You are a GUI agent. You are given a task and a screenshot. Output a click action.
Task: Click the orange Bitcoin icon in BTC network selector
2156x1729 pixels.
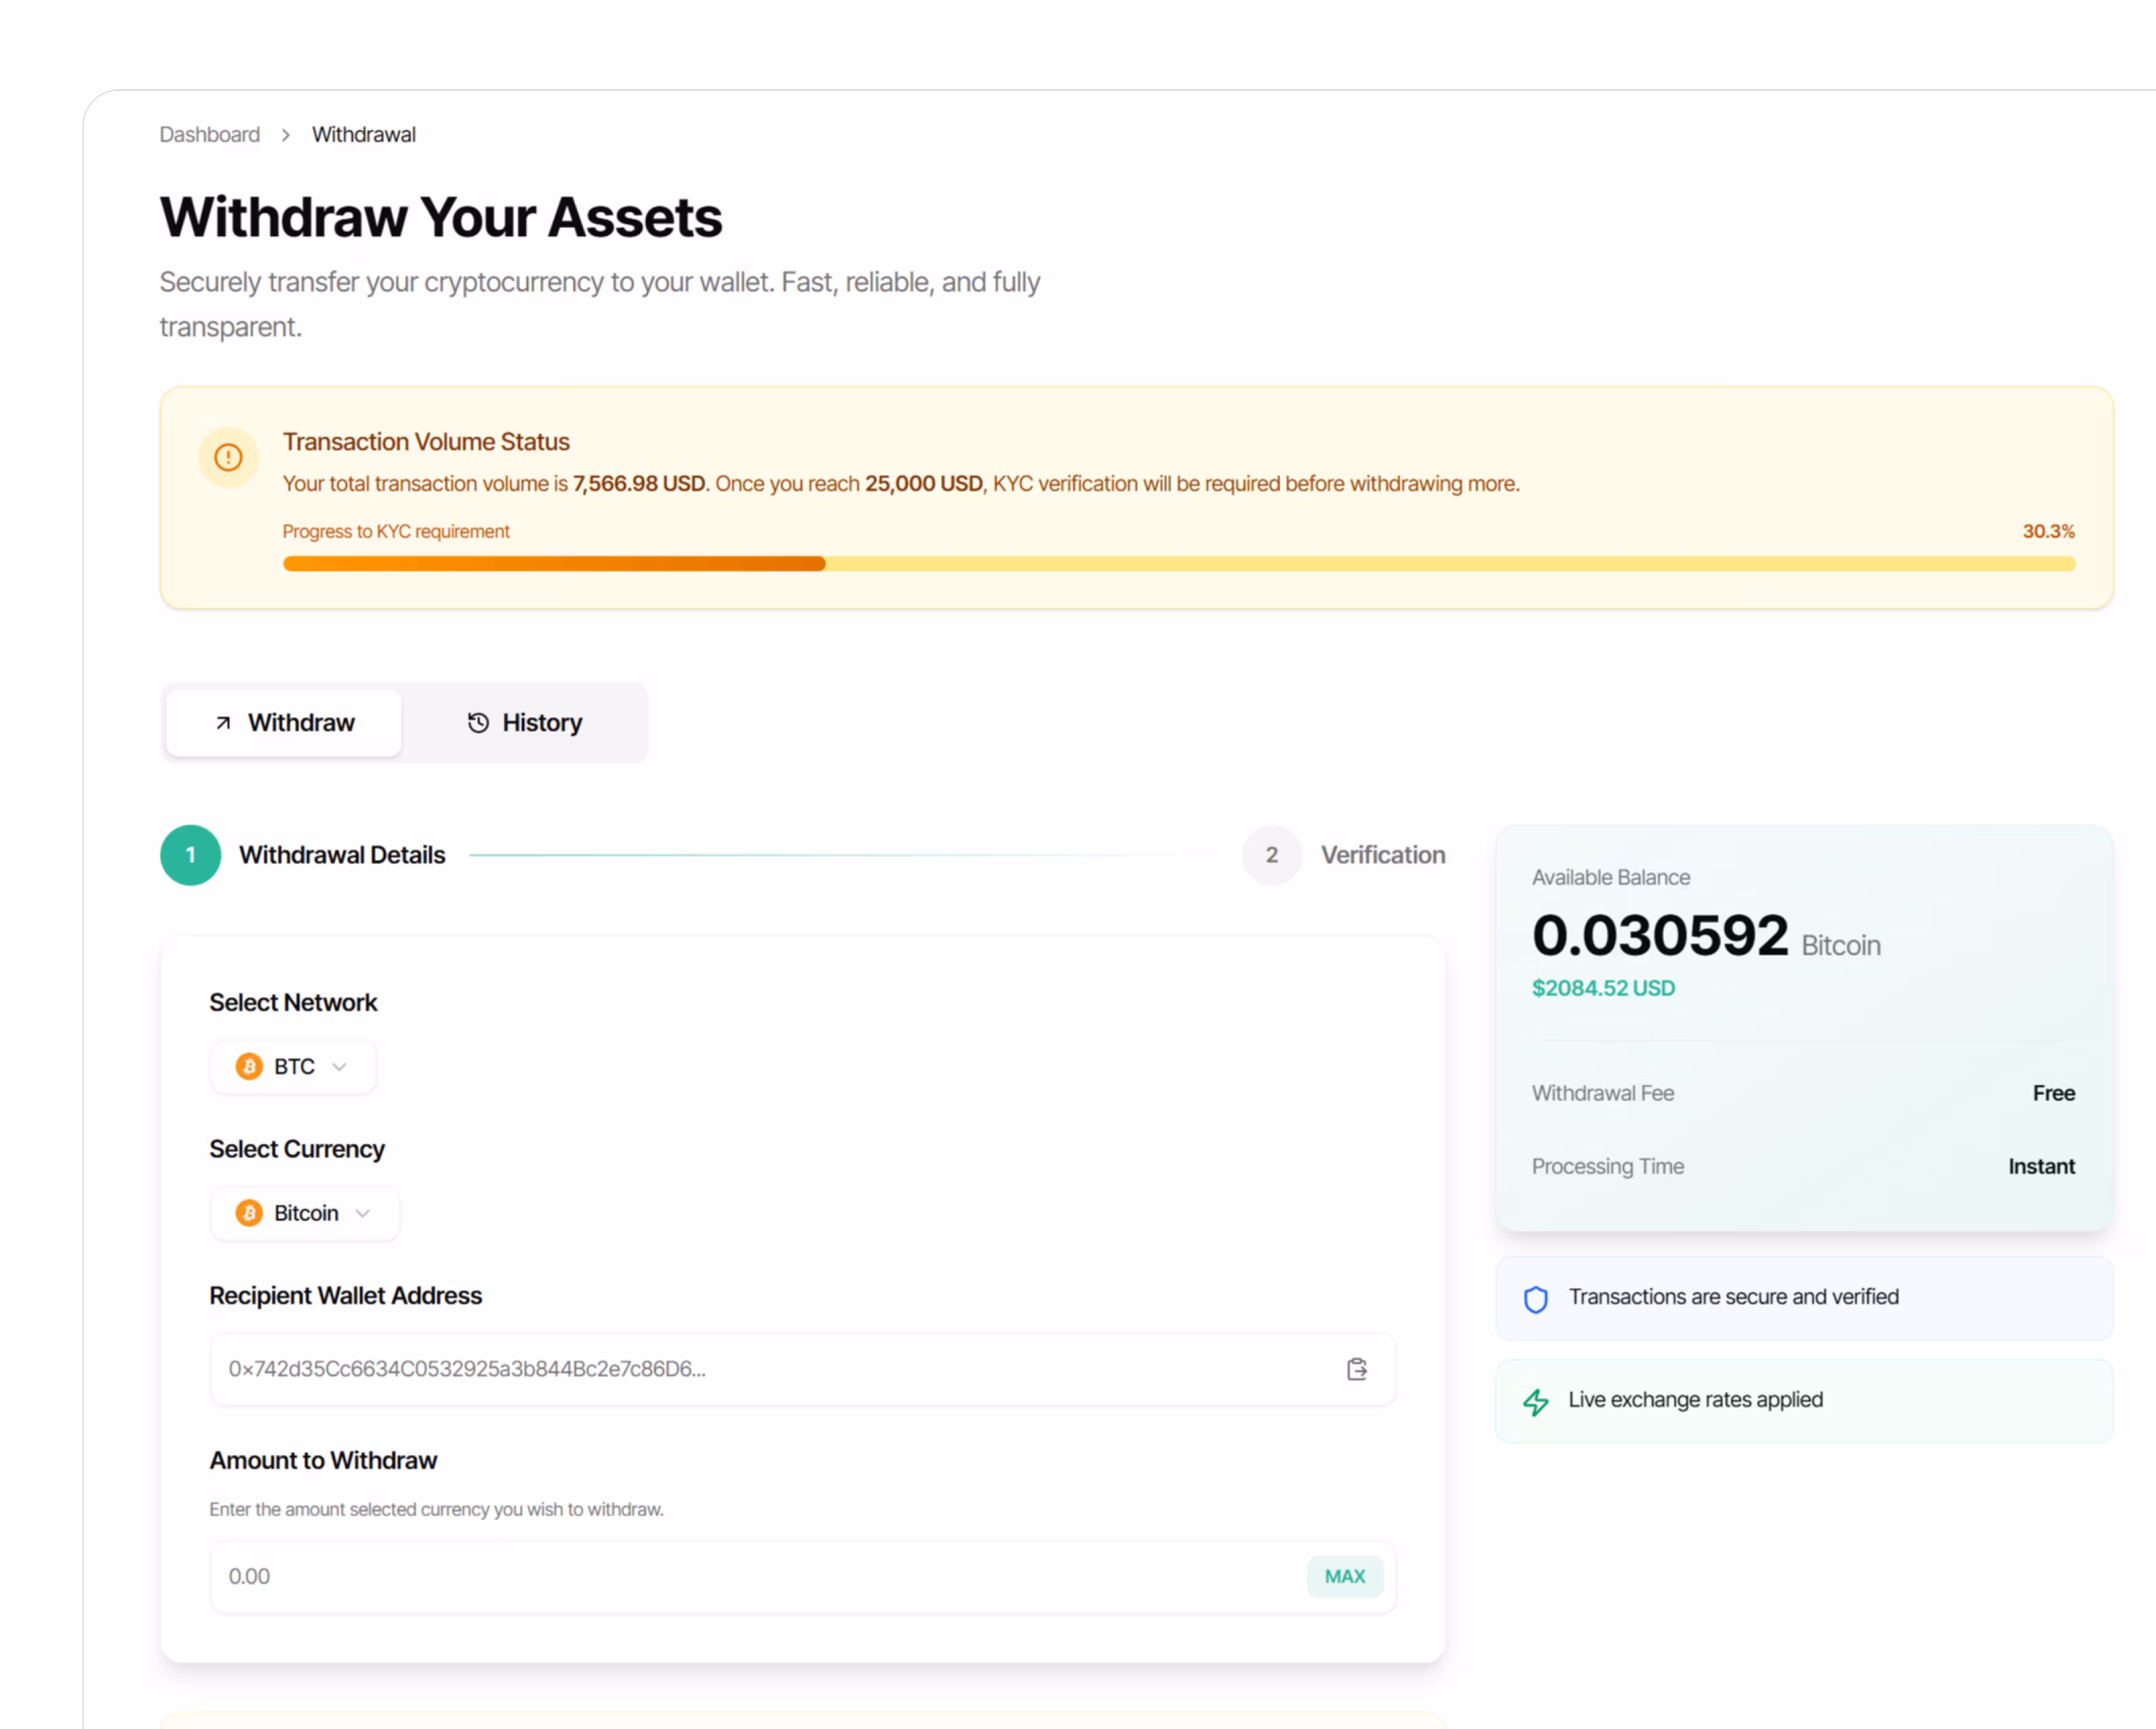[x=248, y=1066]
